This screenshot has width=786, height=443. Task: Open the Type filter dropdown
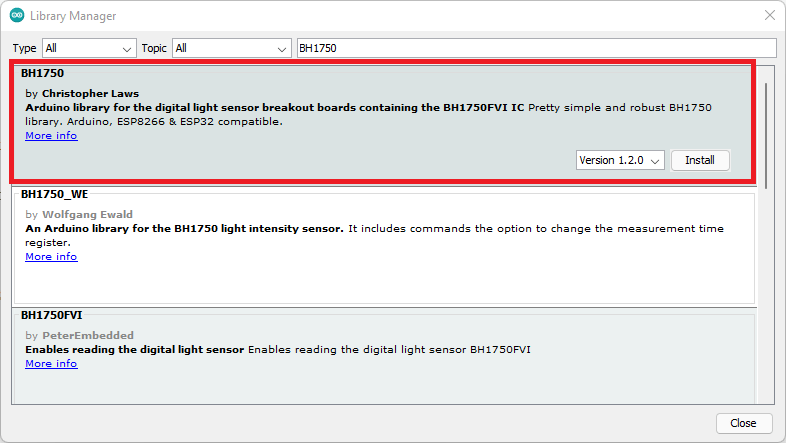tap(89, 48)
